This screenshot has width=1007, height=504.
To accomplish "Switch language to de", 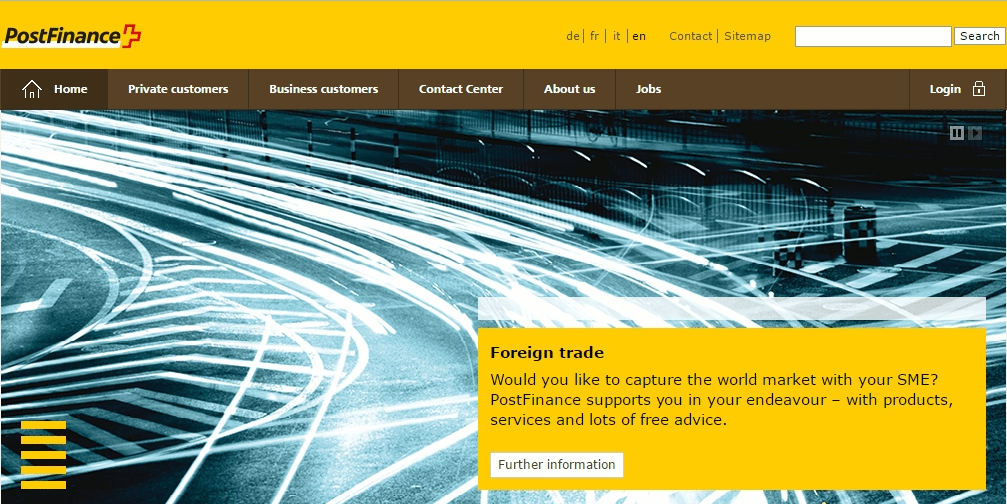I will click(x=573, y=36).
